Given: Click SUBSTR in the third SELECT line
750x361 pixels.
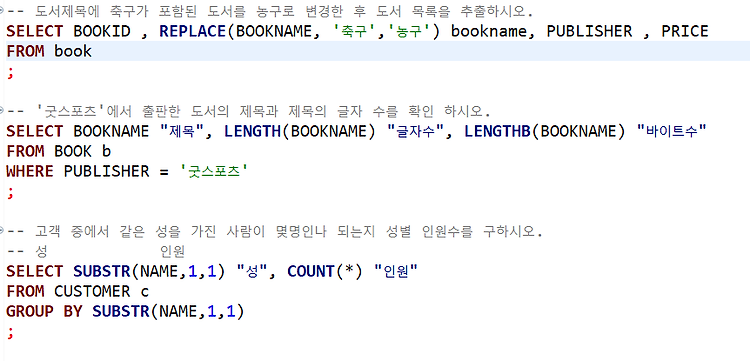Looking at the screenshot, I should tap(101, 272).
